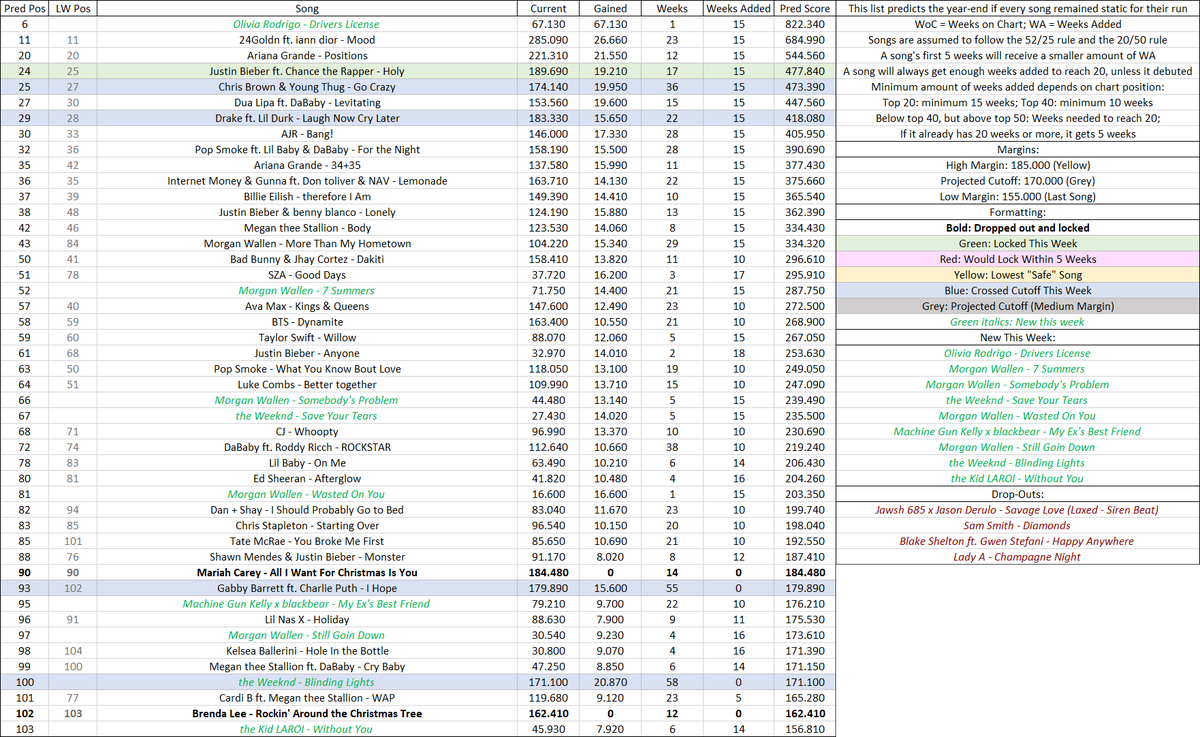This screenshot has width=1200, height=737.
Task: Select "Red: Would Lock Within 5 Weeks" legend cell
Action: 1018,259
